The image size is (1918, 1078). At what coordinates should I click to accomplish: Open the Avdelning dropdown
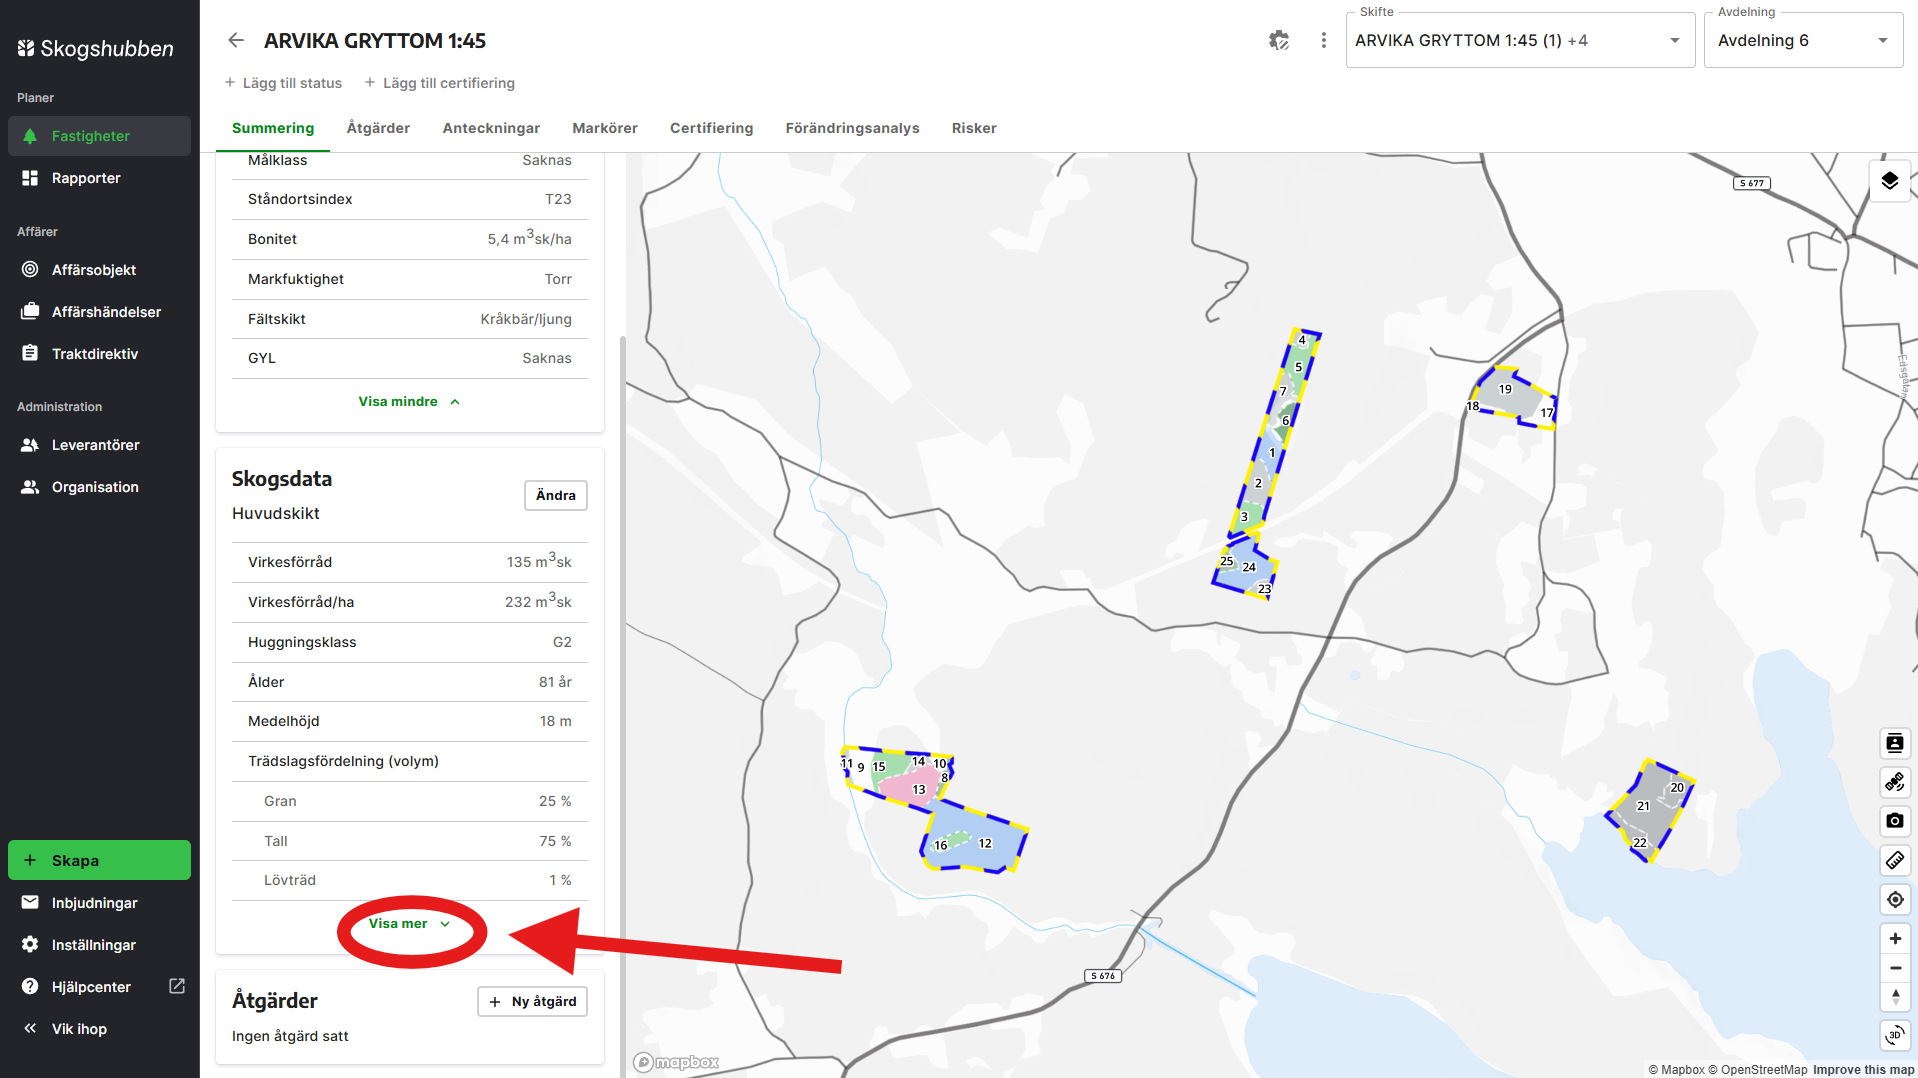click(x=1803, y=40)
